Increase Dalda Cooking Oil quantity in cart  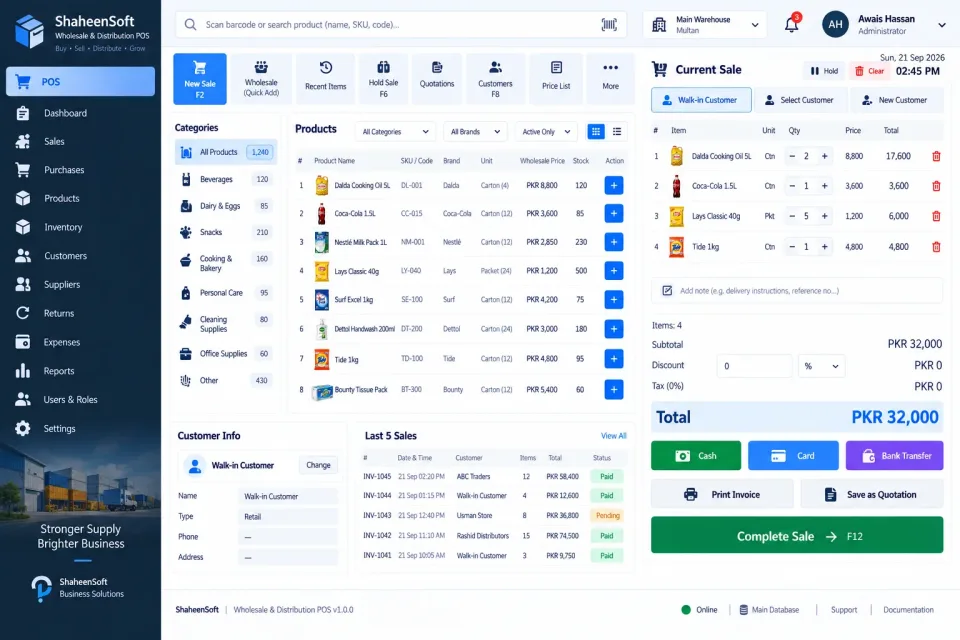tap(825, 156)
